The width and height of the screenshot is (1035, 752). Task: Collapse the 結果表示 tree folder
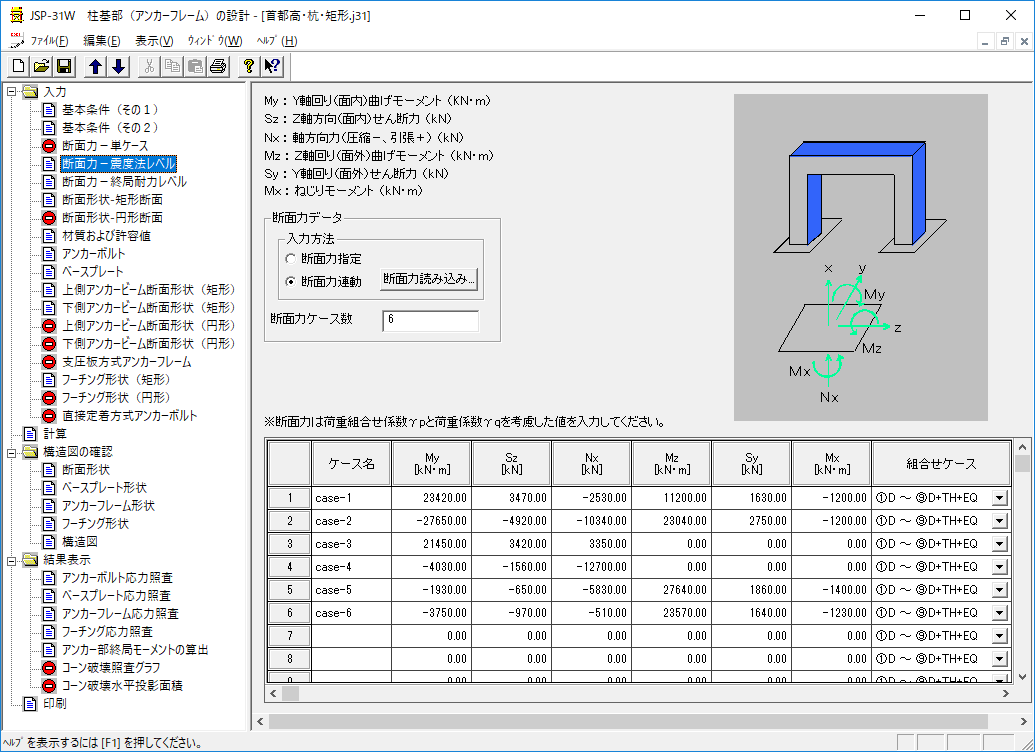(x=11, y=560)
